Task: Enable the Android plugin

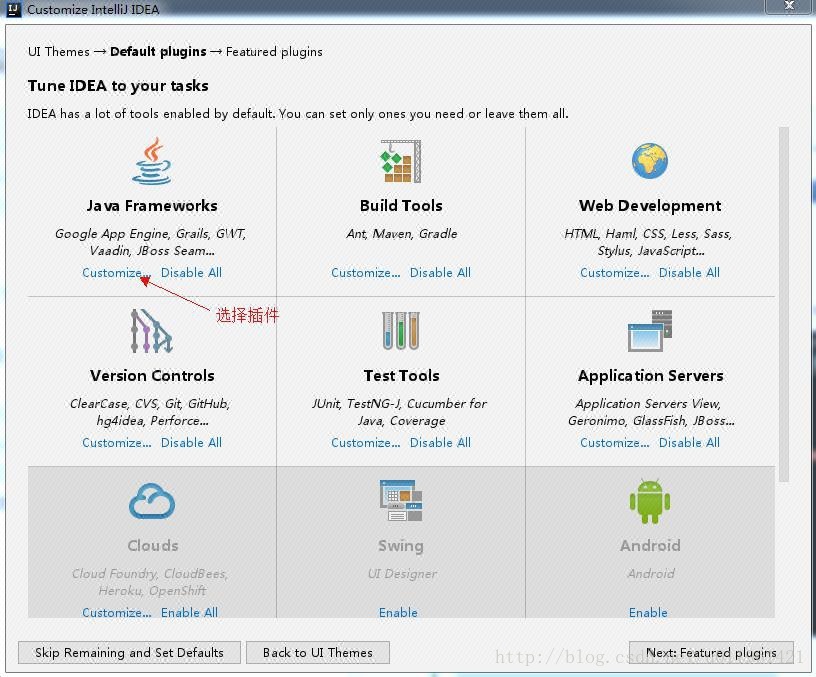Action: tap(648, 612)
